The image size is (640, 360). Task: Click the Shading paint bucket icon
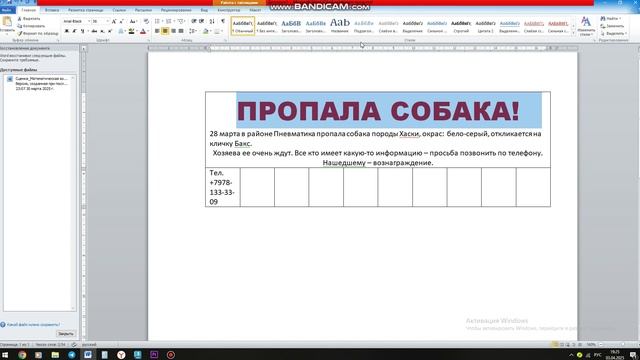coord(205,31)
